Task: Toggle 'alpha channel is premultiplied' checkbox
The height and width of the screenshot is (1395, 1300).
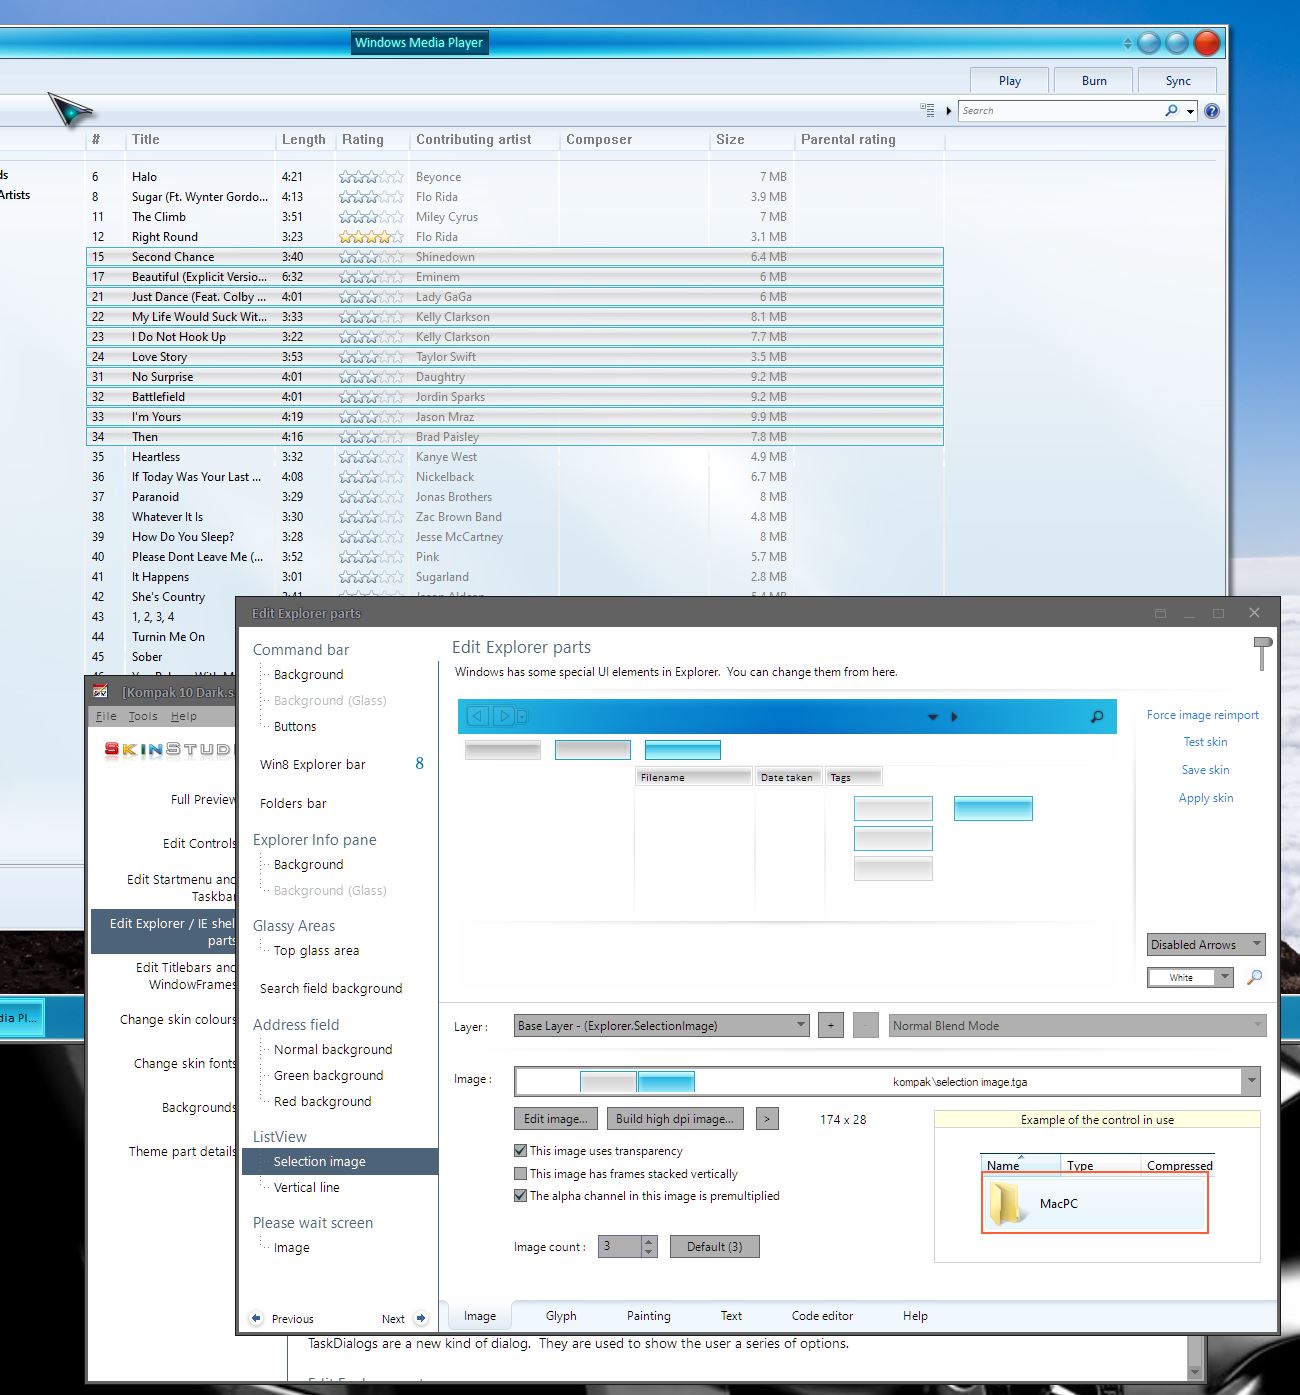Action: [x=520, y=1196]
